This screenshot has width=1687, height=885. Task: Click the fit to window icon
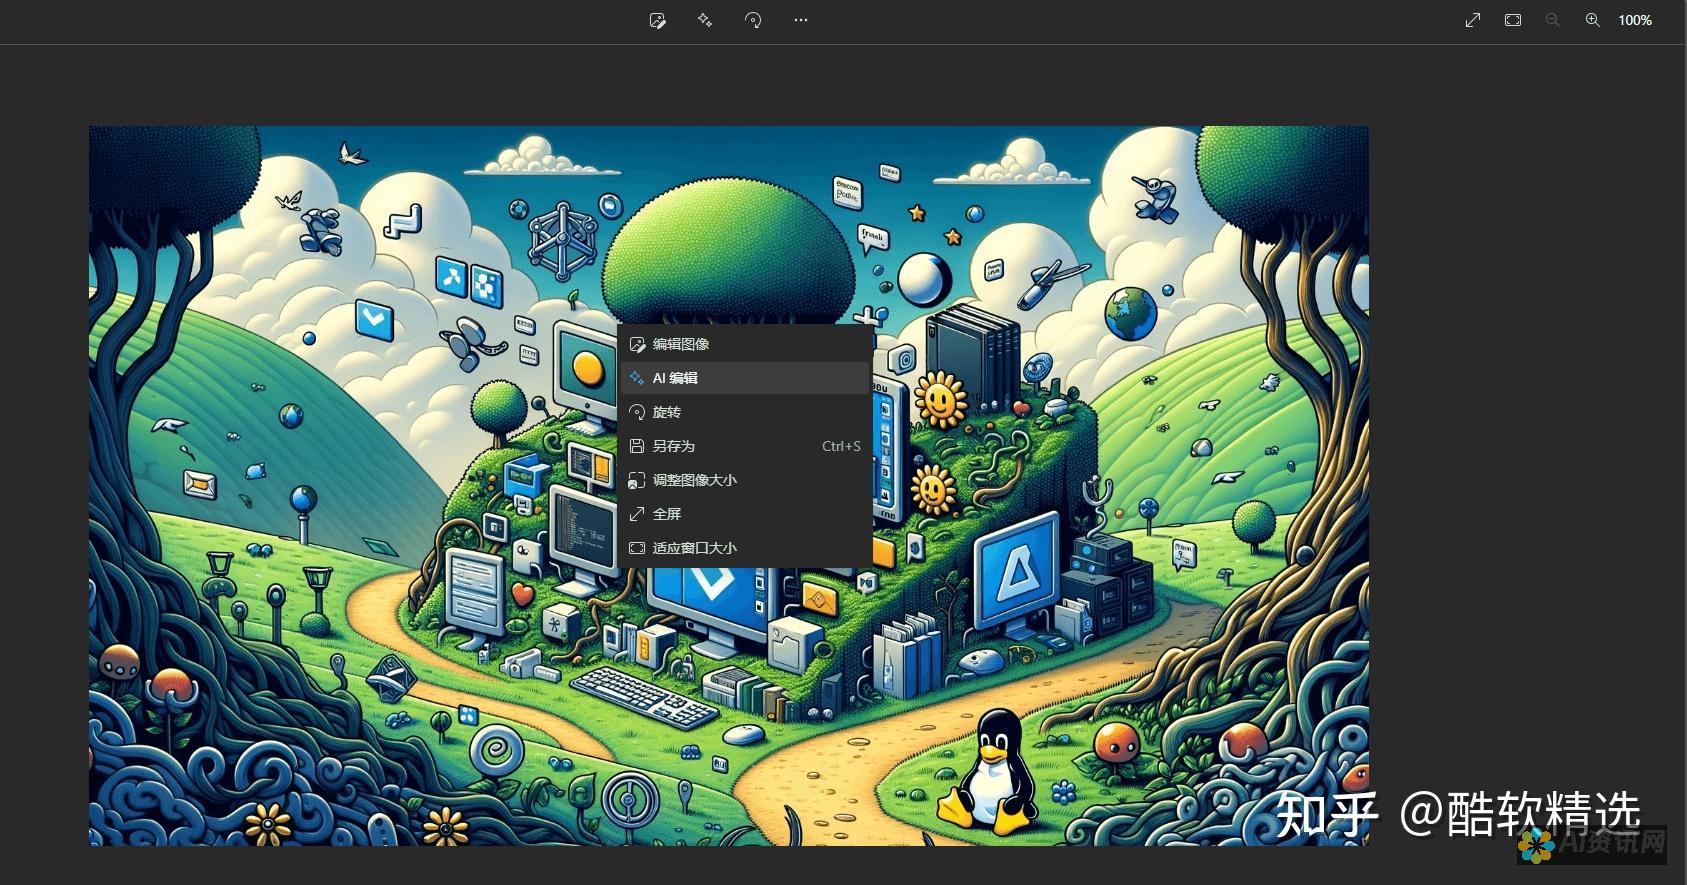pyautogui.click(x=1513, y=20)
